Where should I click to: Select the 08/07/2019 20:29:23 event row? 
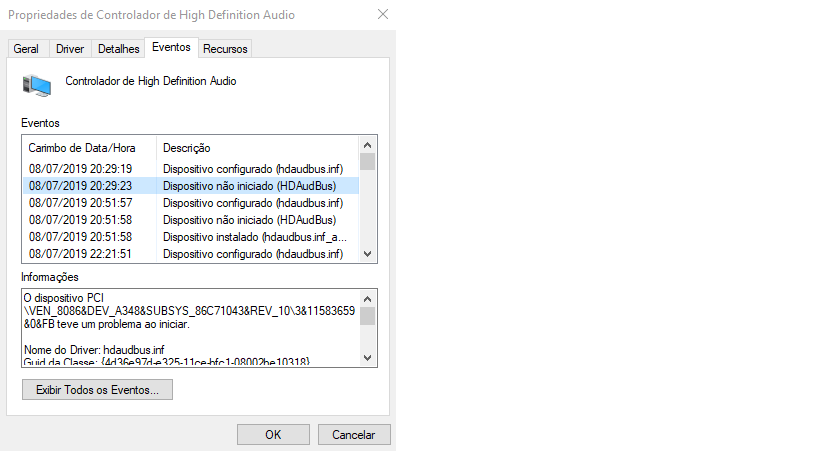(x=191, y=186)
